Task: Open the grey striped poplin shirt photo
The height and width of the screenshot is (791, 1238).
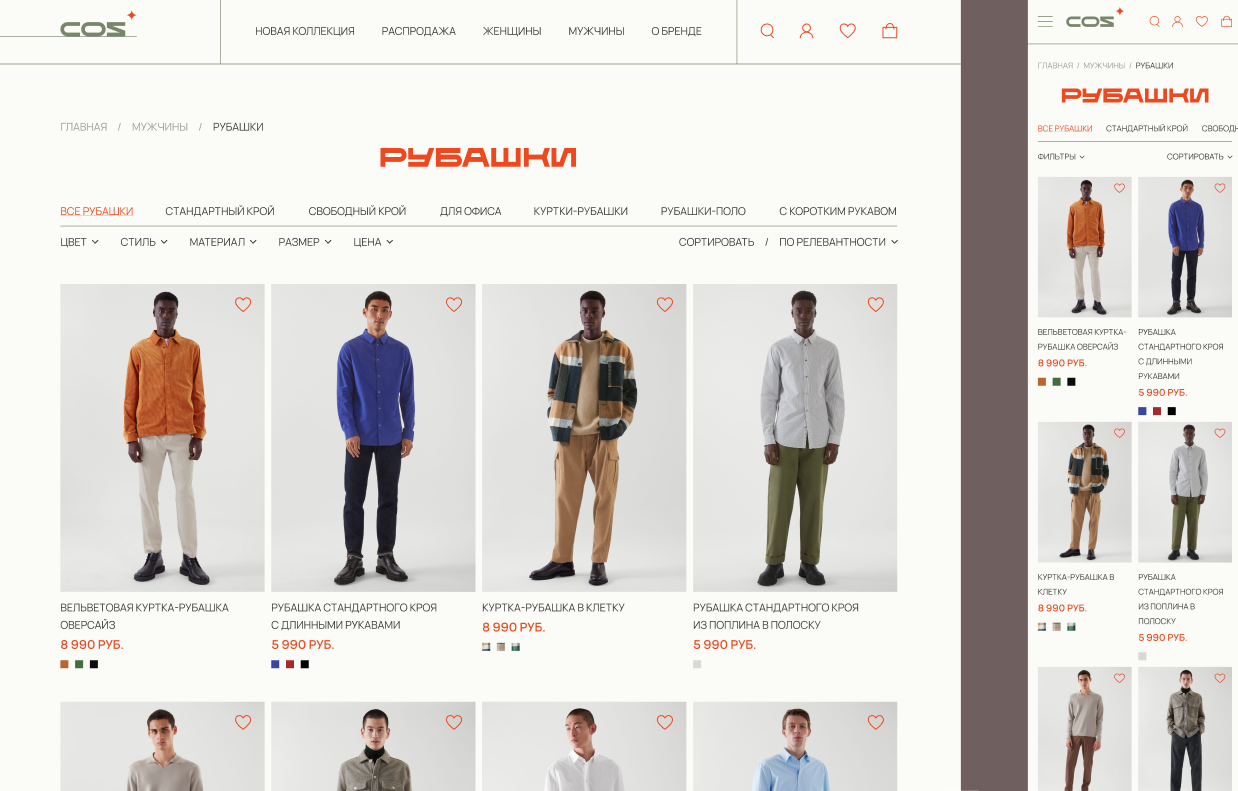Action: tap(795, 438)
